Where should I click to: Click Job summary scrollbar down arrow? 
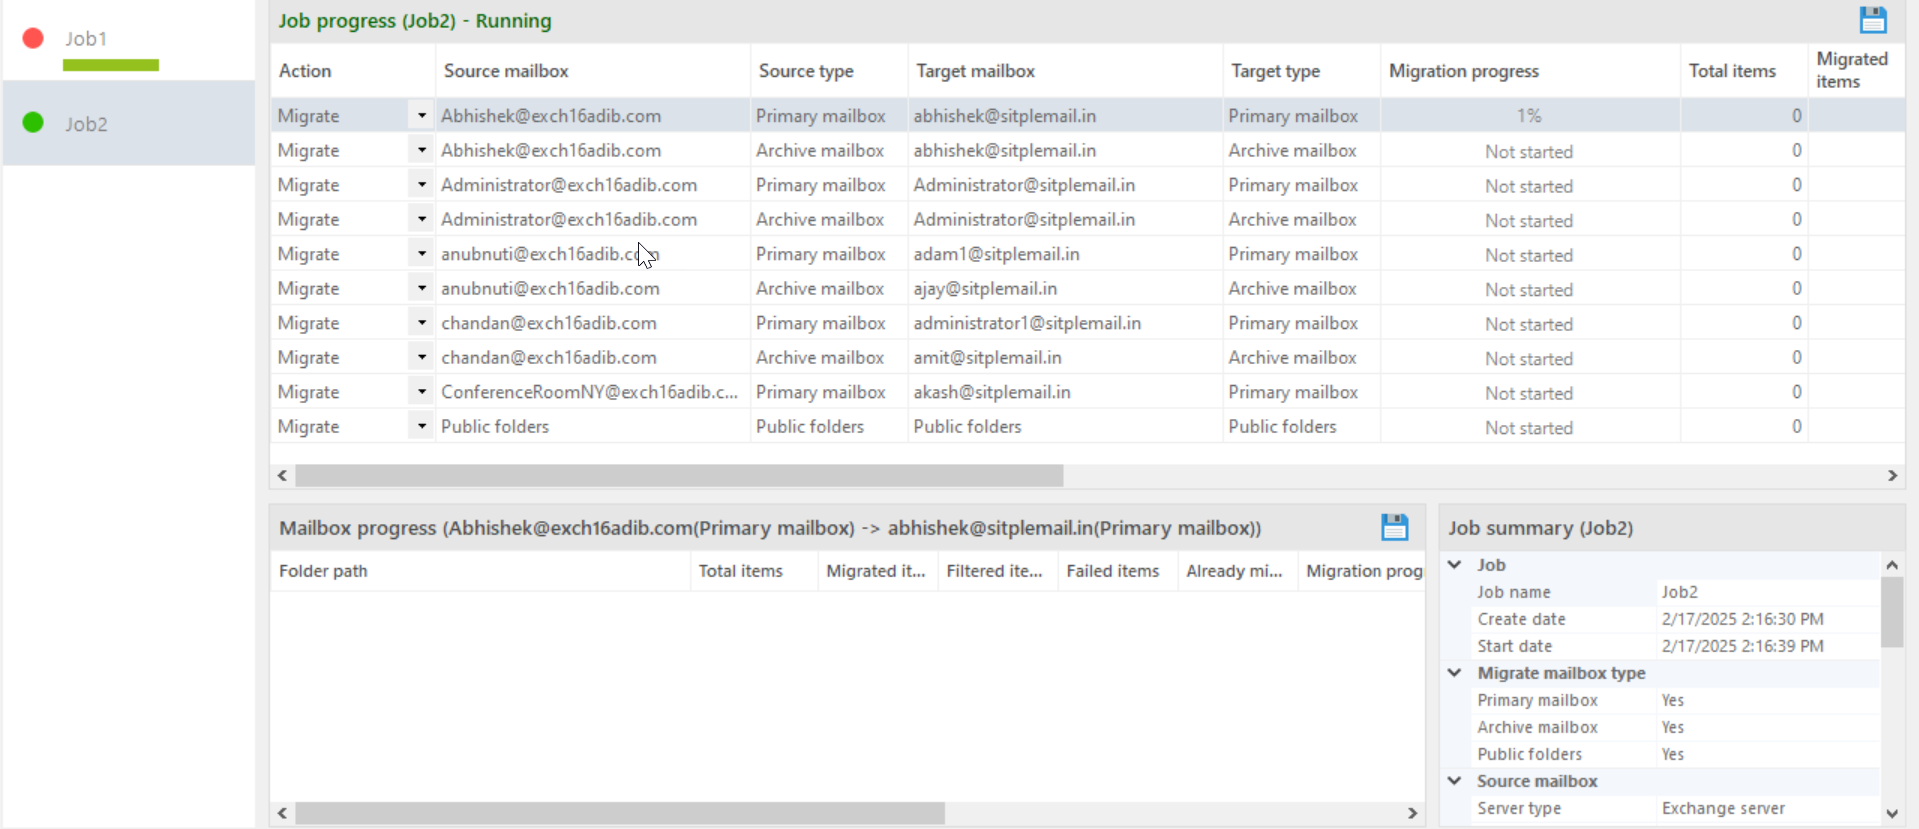tap(1892, 813)
